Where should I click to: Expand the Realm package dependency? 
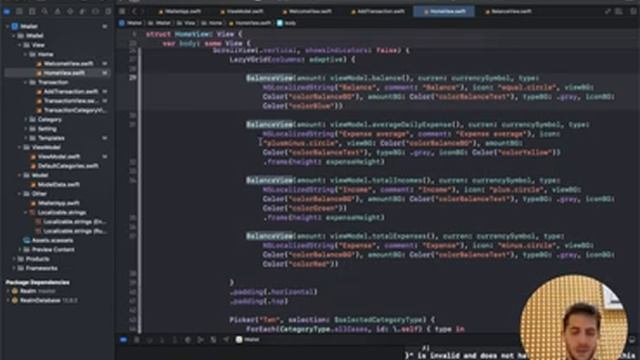click(x=8, y=291)
